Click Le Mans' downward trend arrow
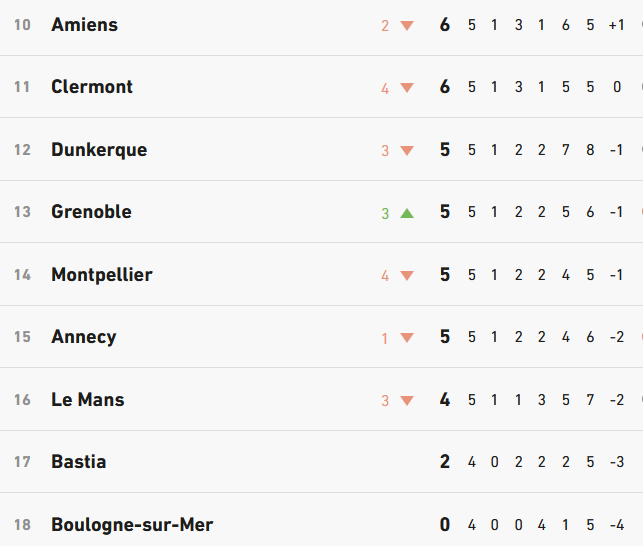The image size is (643, 546). 407,400
